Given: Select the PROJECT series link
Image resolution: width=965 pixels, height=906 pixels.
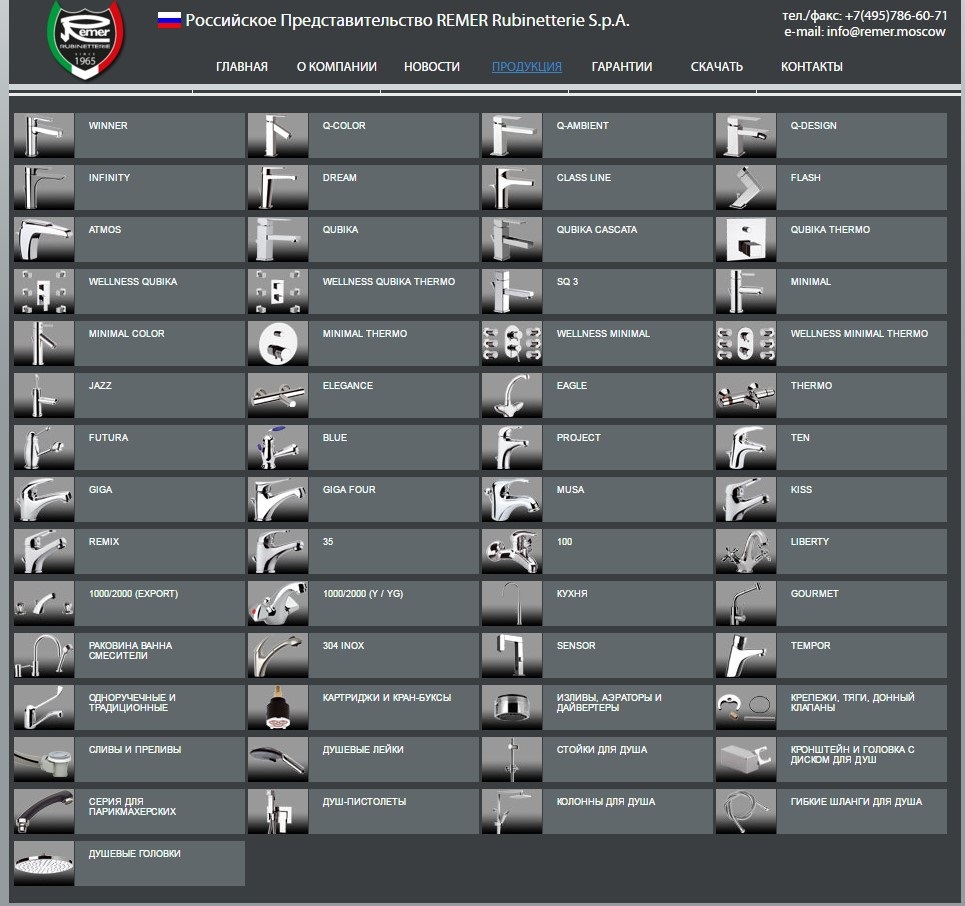Looking at the screenshot, I should [x=579, y=438].
